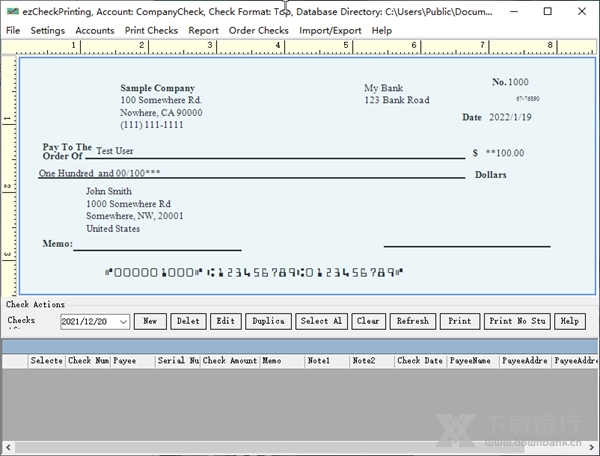
Task: Click the Memo label on the check
Action: (x=57, y=243)
